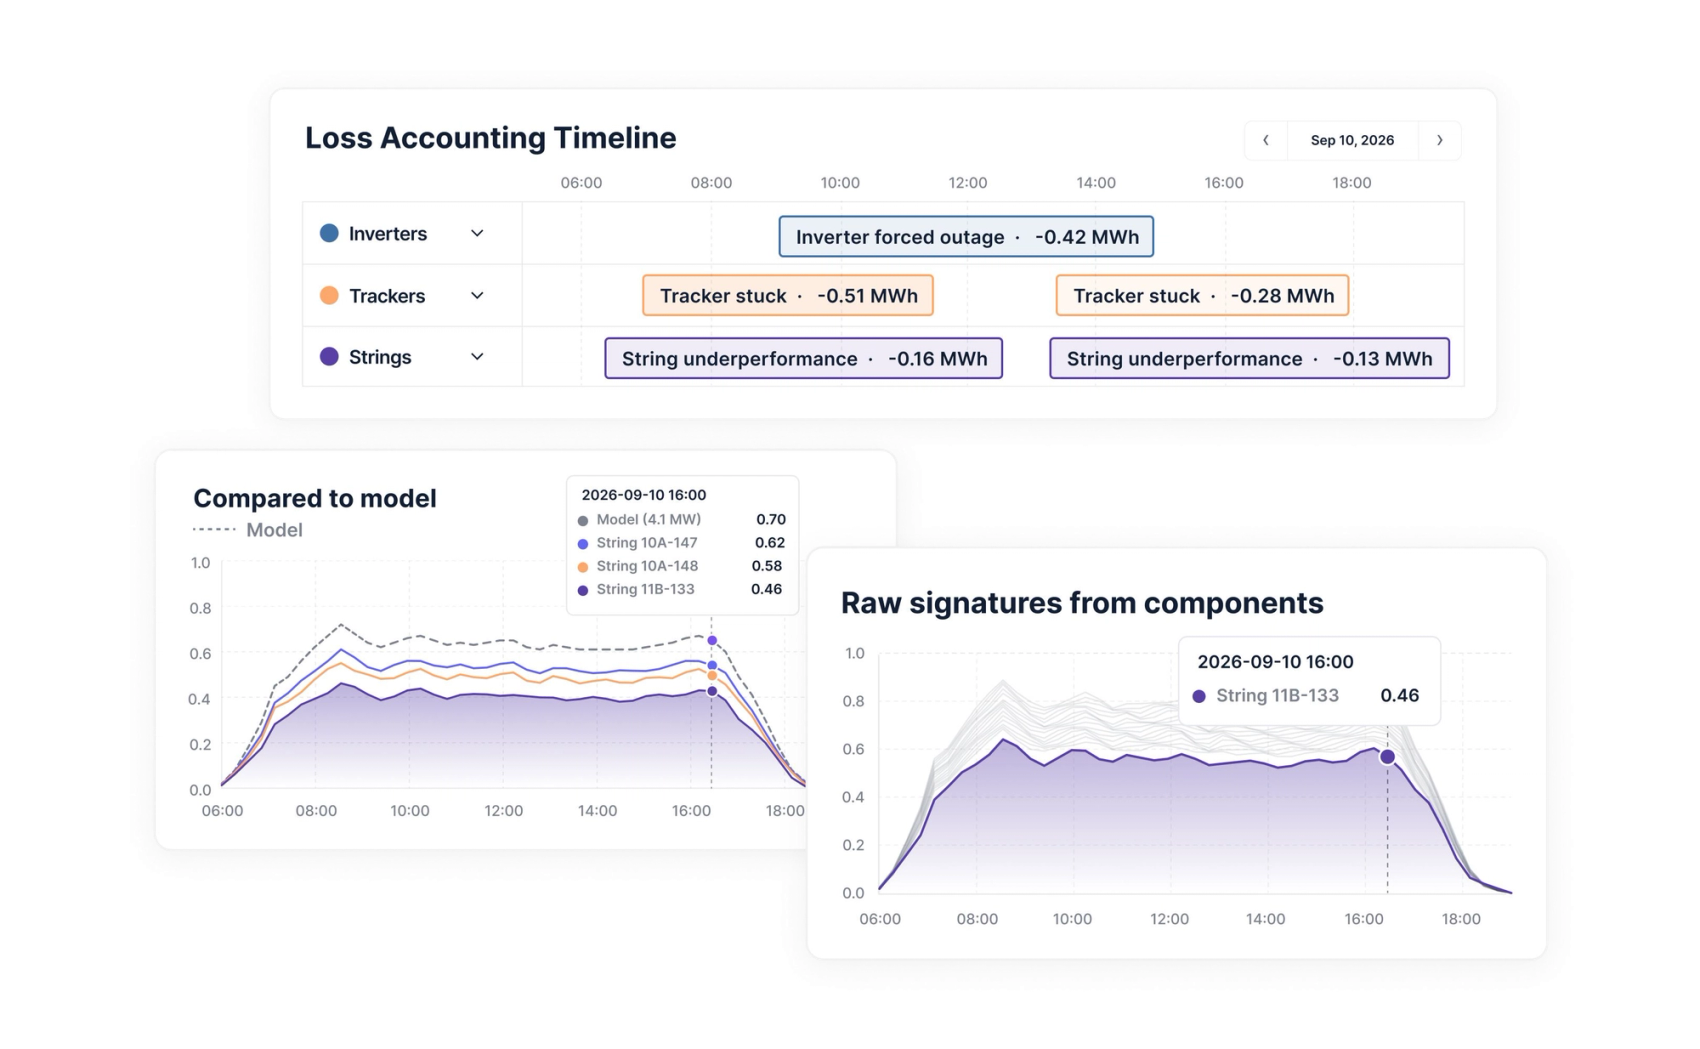Image resolution: width=1700 pixels, height=1049 pixels.
Task: Select Tracker stuck -0.51 MWh event
Action: (x=788, y=296)
